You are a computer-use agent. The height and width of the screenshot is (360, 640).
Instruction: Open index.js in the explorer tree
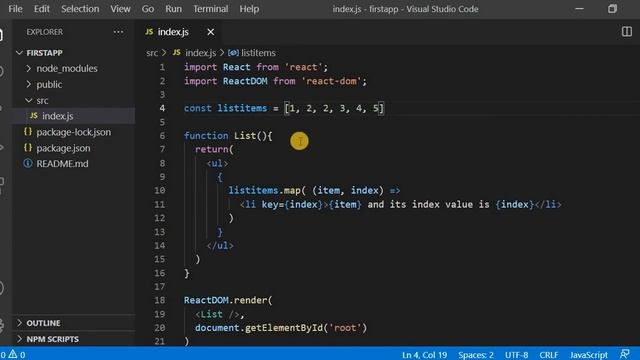coord(73,116)
